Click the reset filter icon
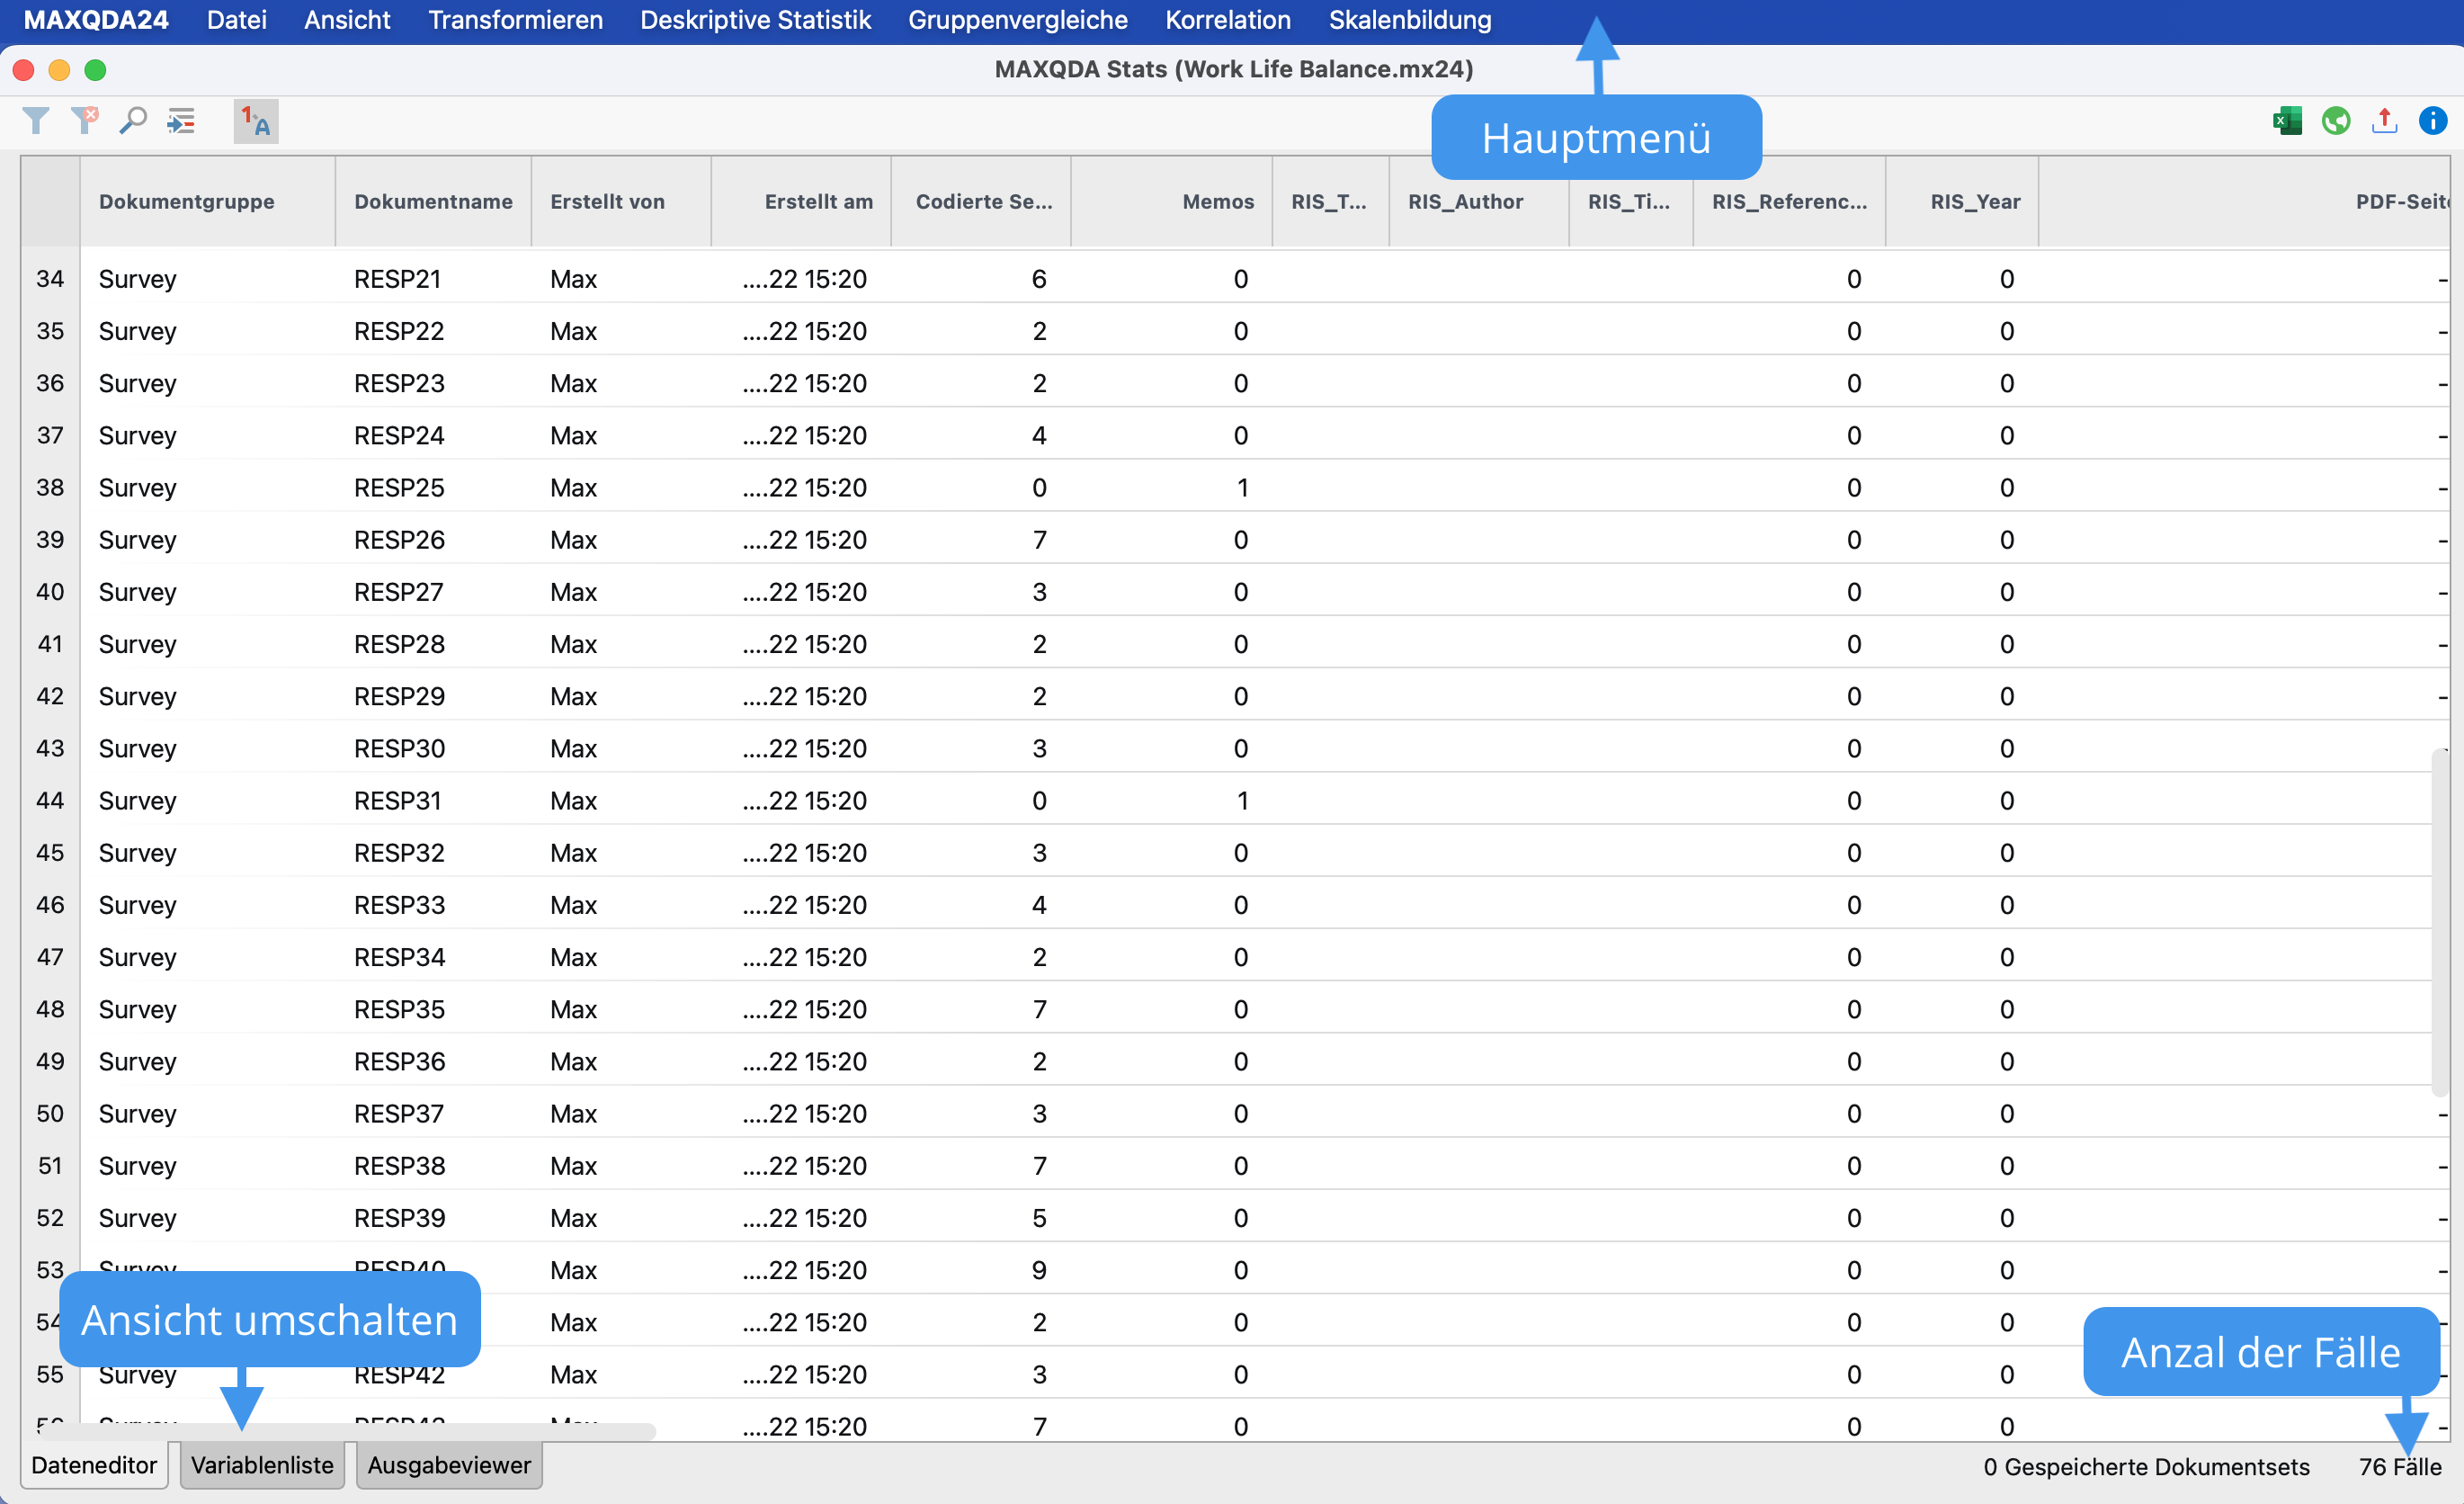Screen dimensions: 2464x1504 pos(85,121)
